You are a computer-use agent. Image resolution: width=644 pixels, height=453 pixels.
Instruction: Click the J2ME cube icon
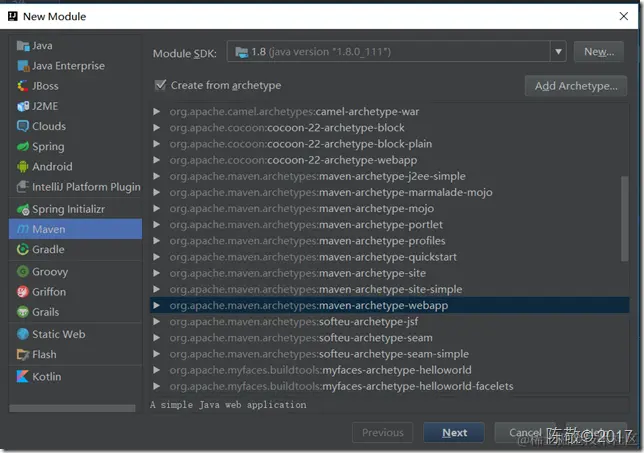click(23, 106)
